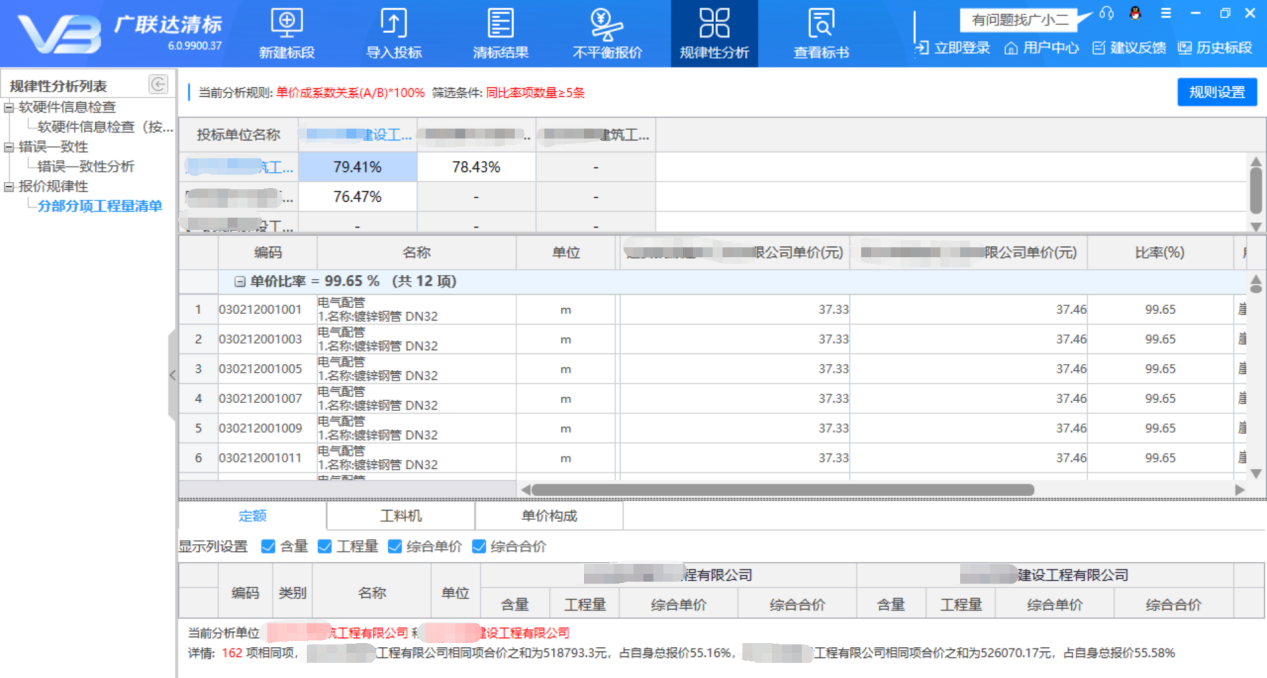
Task: Collapse the 规律性分析列表 panel icon
Action: pyautogui.click(x=157, y=85)
